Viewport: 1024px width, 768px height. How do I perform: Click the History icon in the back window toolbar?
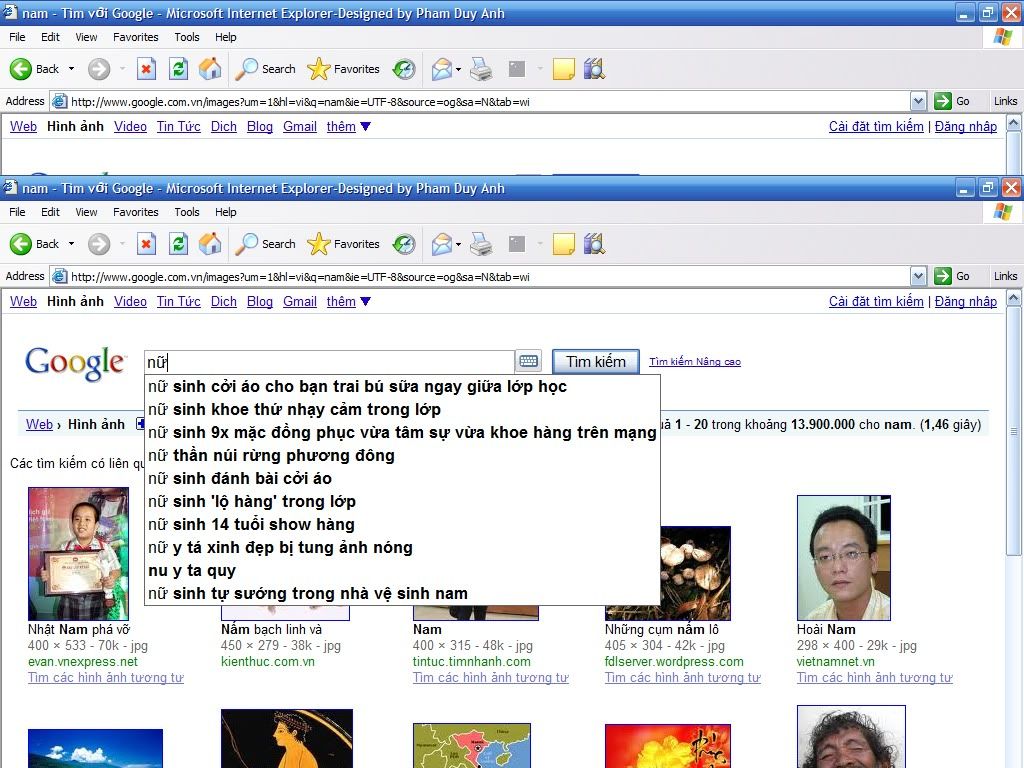pos(404,69)
